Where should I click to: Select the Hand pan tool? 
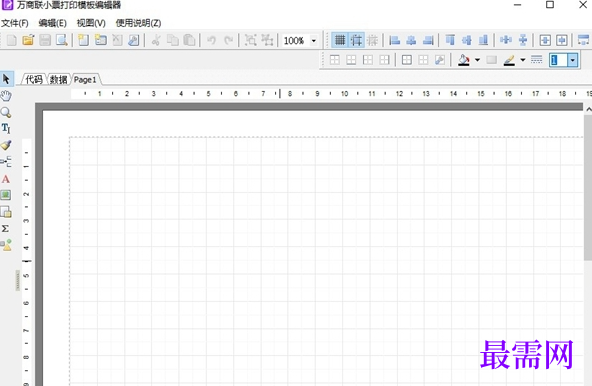[6, 96]
